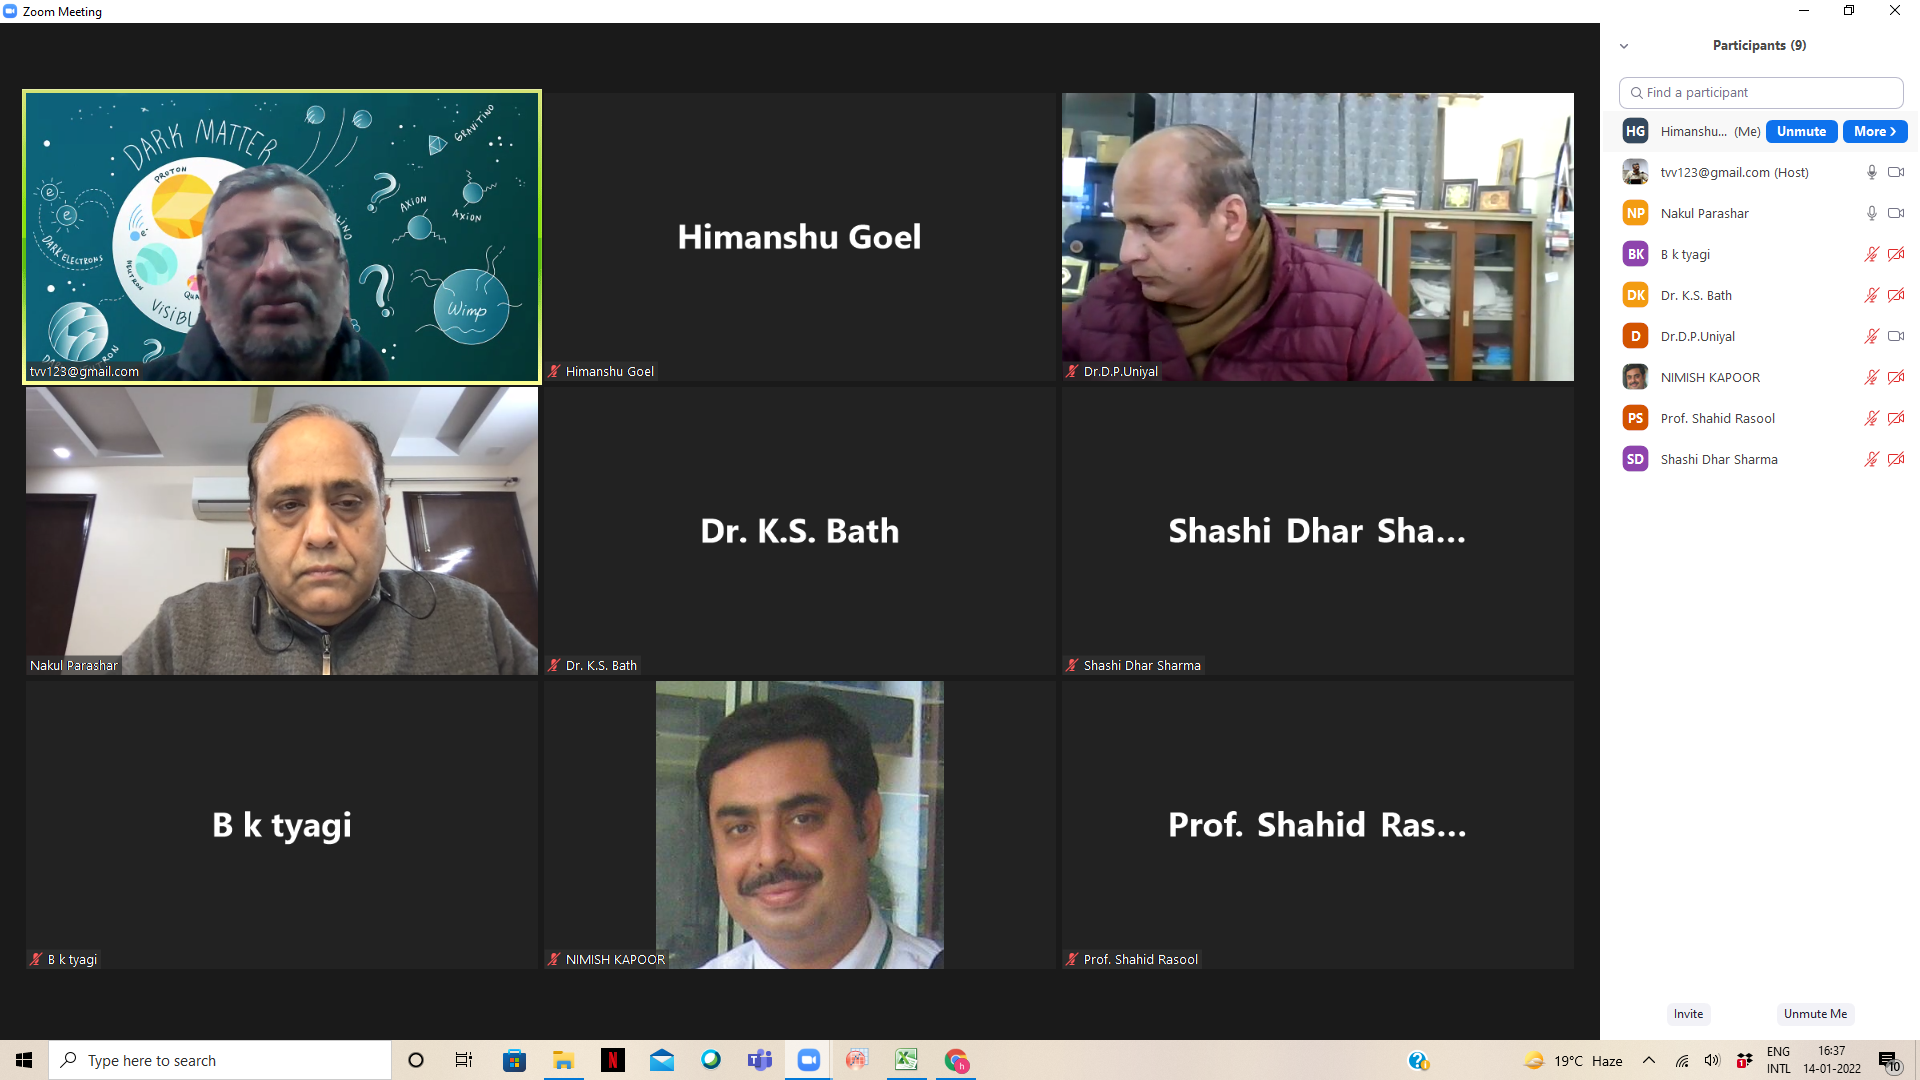This screenshot has width=1920, height=1080.
Task: Select NIMISH KAPOOR's video tile
Action: (x=799, y=825)
